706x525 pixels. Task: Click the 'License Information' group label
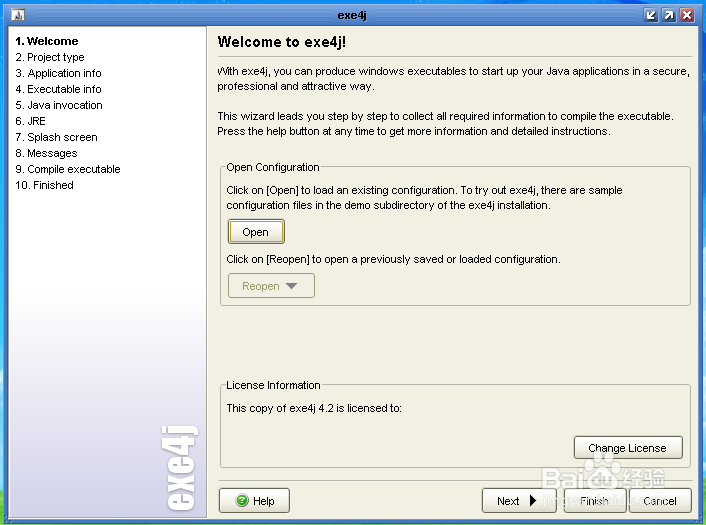coord(273,385)
